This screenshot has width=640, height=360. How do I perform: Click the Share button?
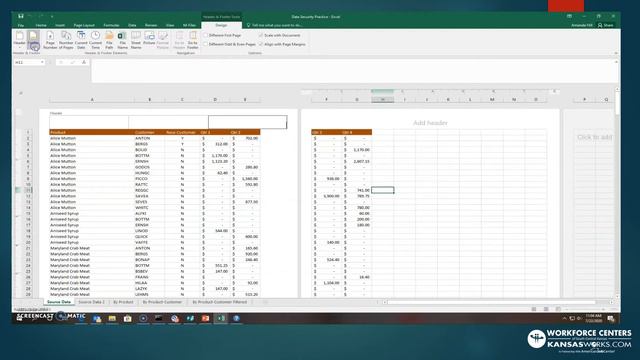606,25
